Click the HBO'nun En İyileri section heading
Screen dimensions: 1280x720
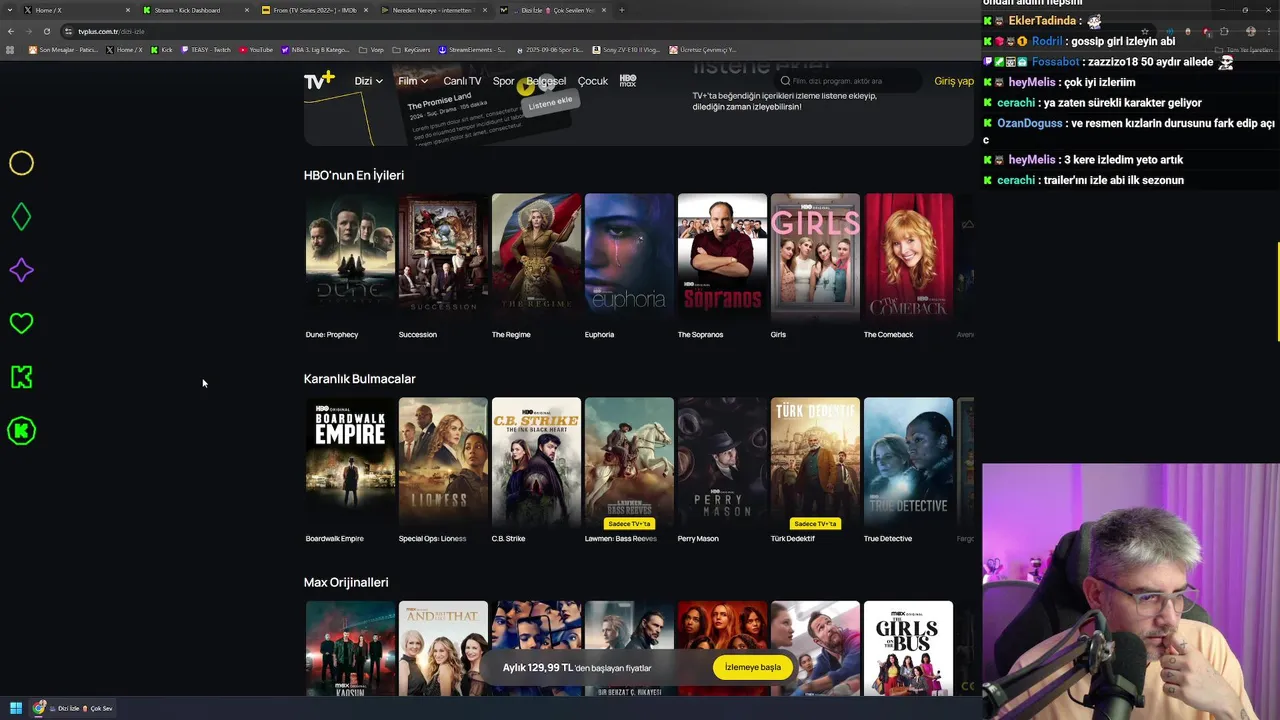(x=354, y=175)
